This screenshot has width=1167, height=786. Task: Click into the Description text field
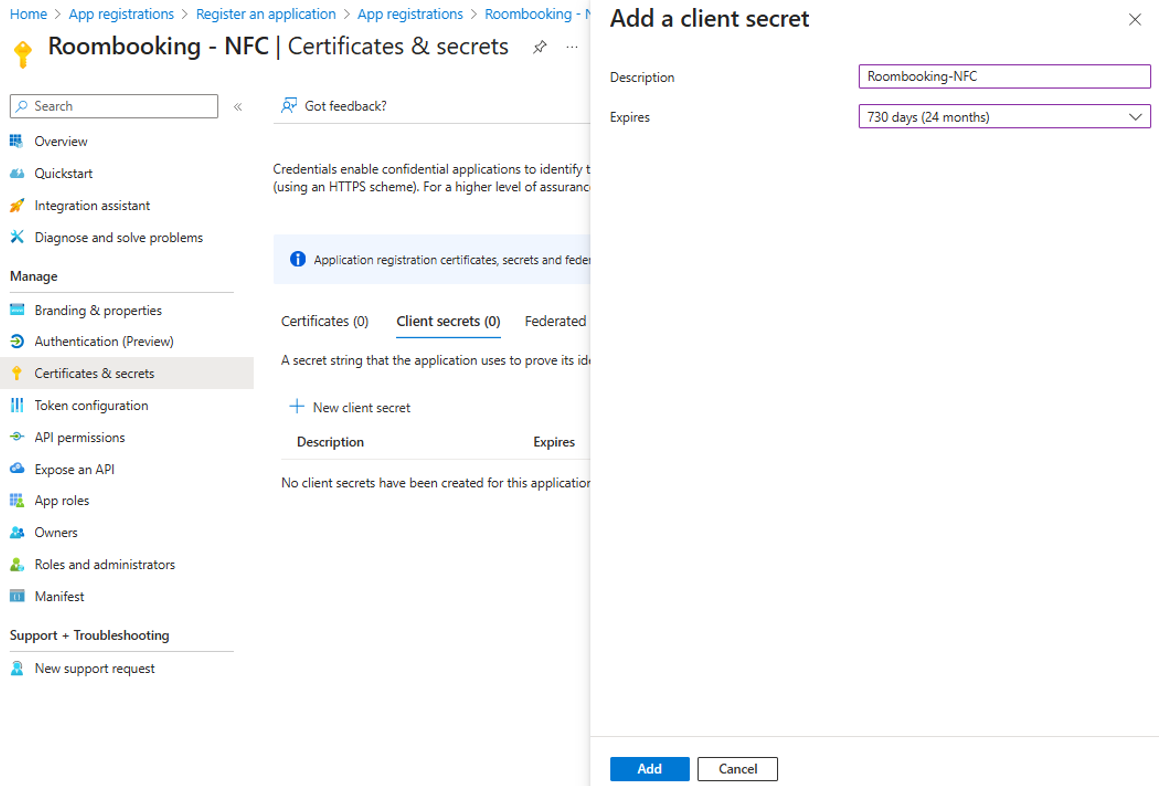point(1004,77)
